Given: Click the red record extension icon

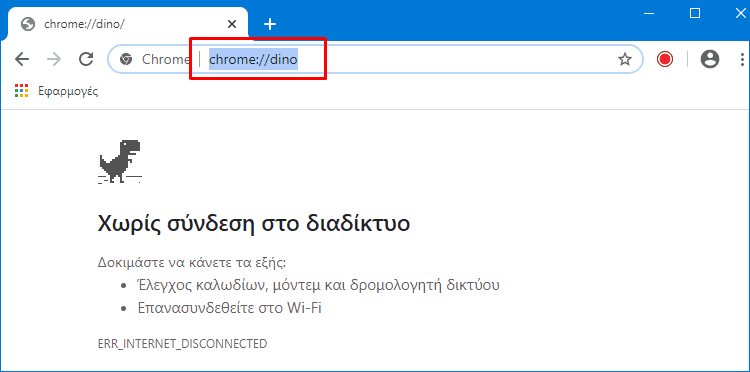Looking at the screenshot, I should coord(665,59).
